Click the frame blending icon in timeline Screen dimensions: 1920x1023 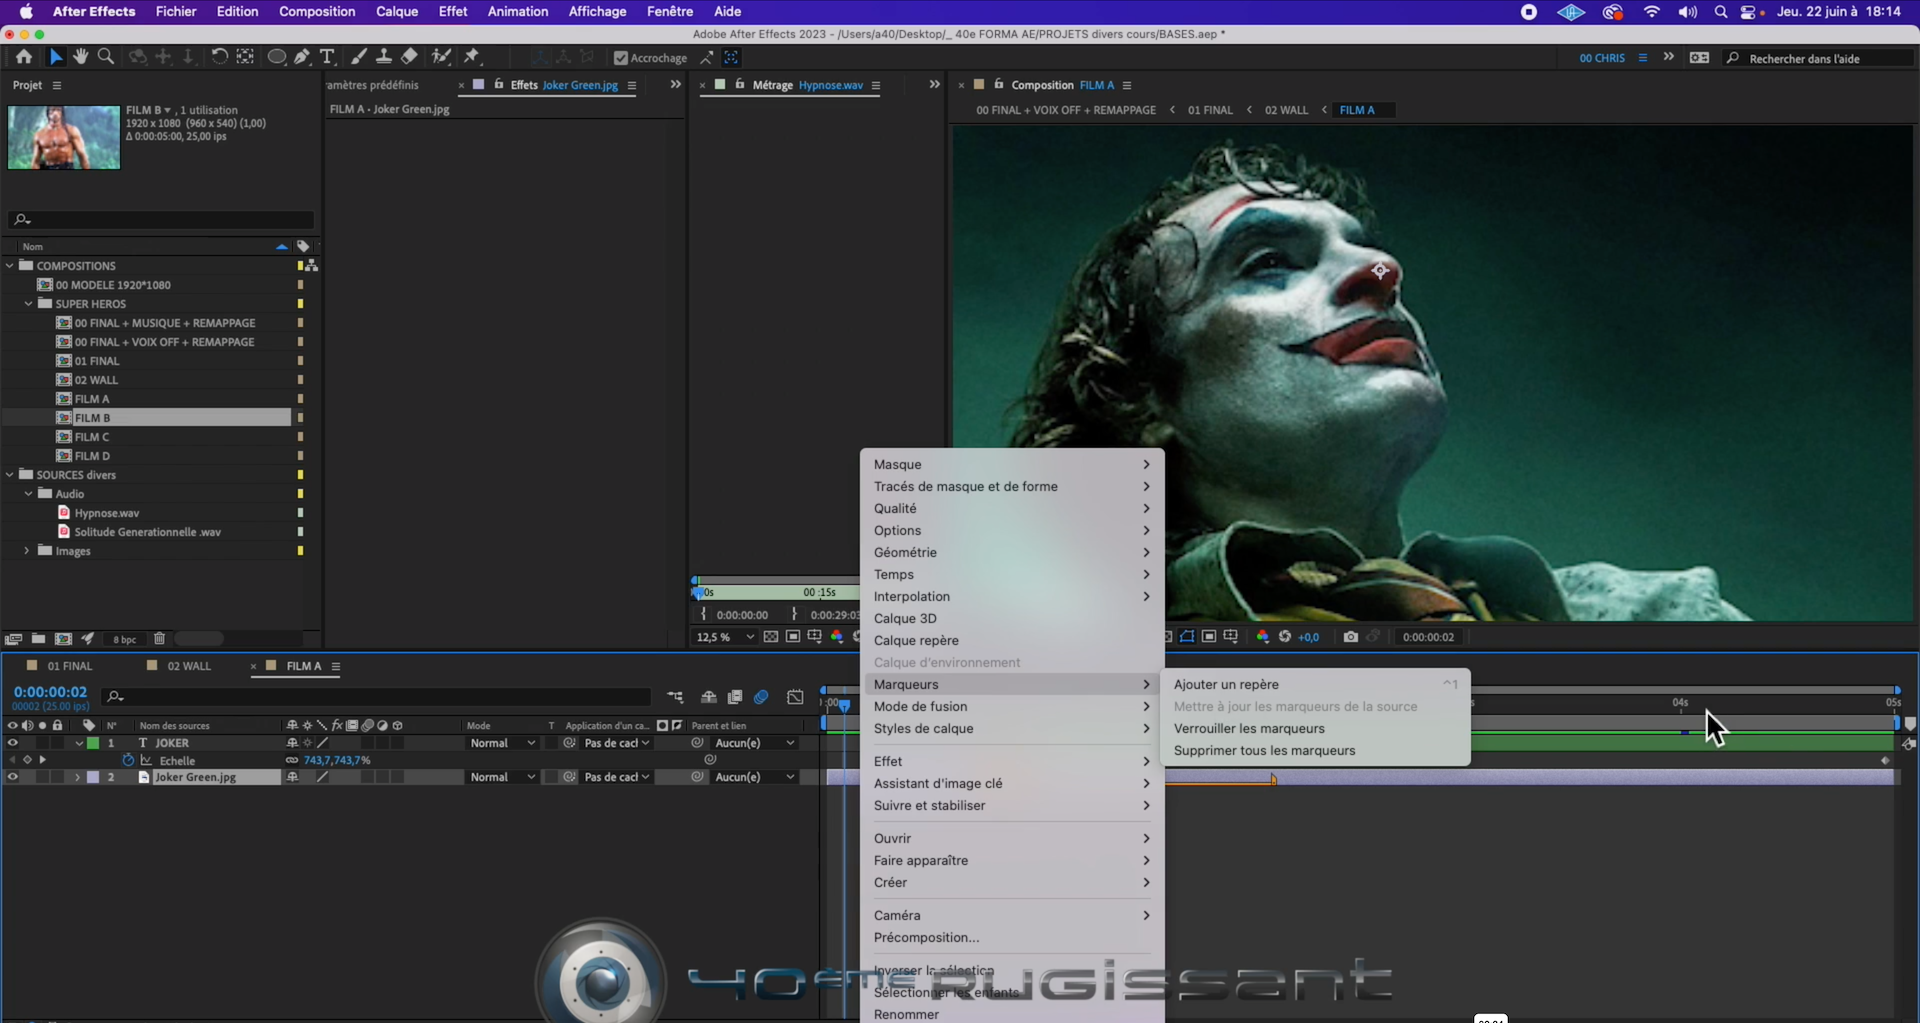[735, 697]
